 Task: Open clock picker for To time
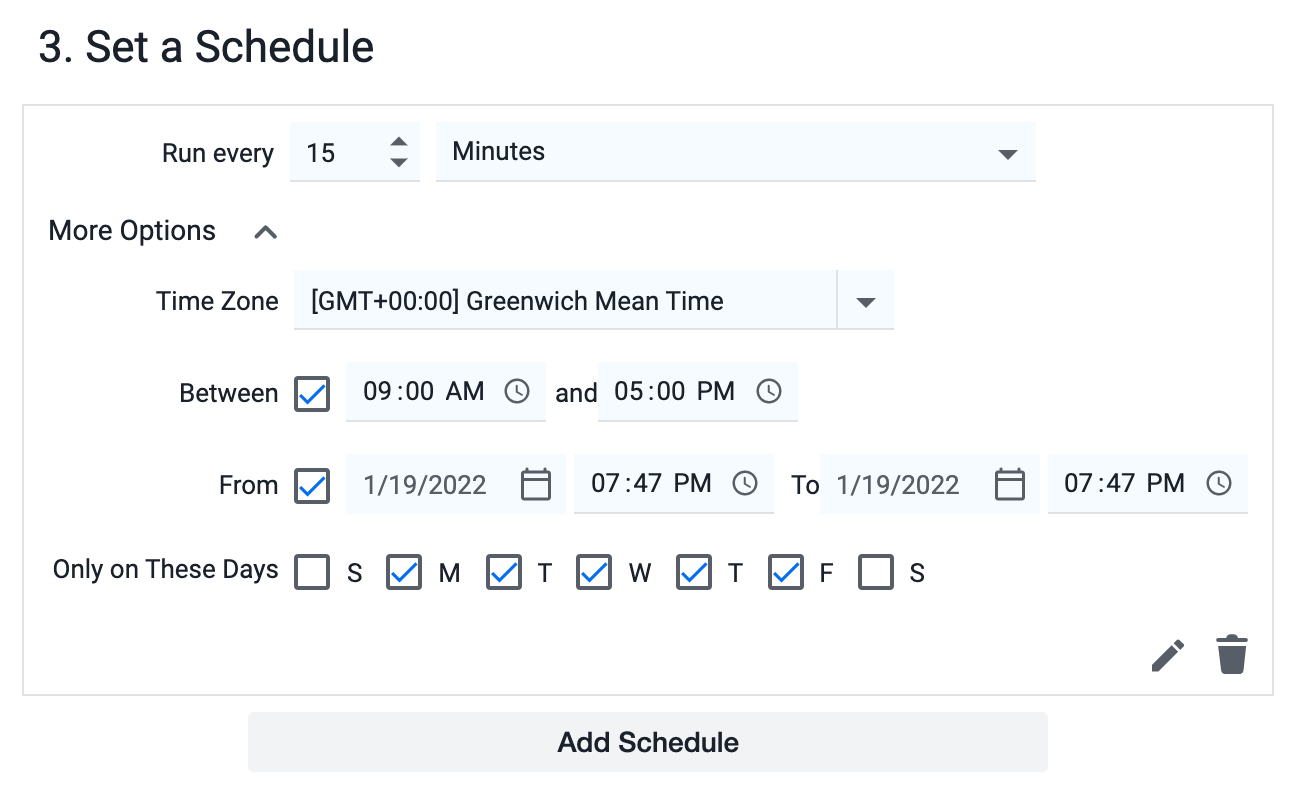point(1218,484)
